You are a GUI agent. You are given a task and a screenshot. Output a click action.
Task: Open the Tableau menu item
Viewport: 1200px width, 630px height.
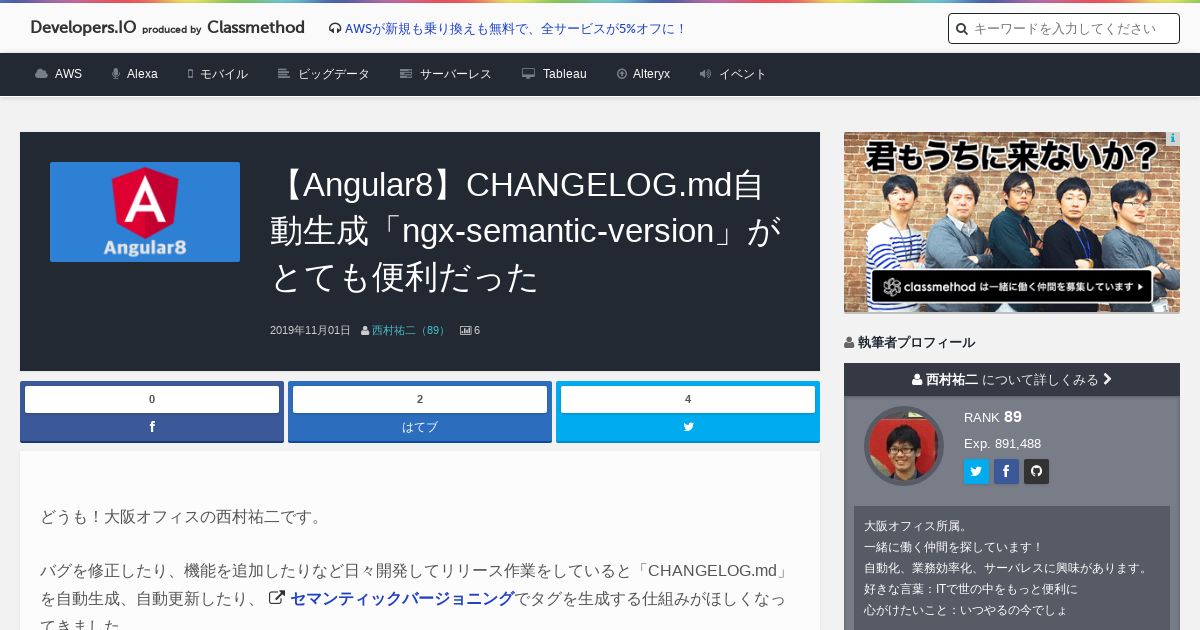point(554,74)
